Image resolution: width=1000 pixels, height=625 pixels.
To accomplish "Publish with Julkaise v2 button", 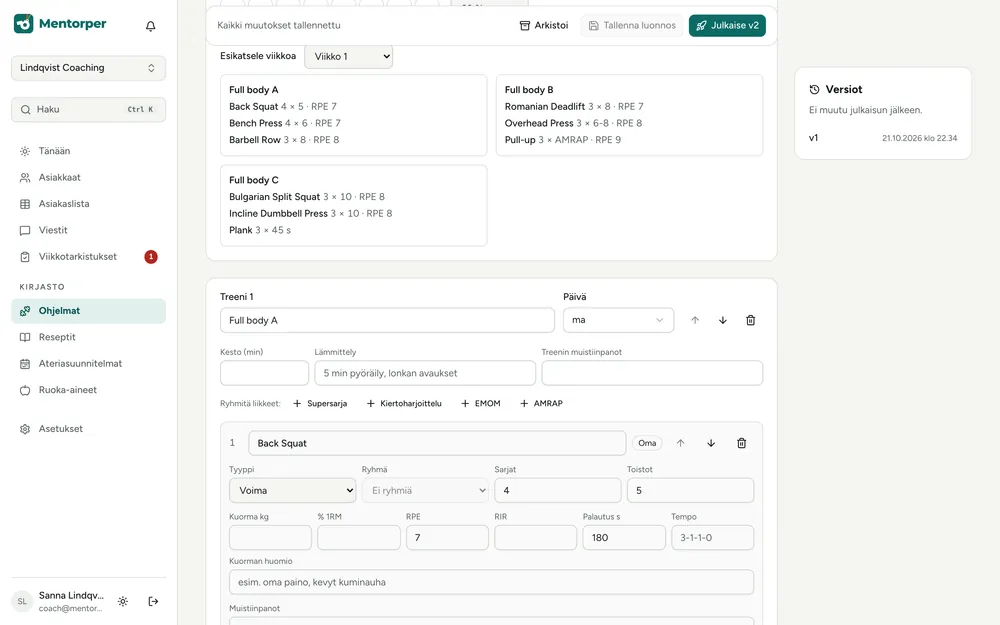I will click(x=727, y=26).
